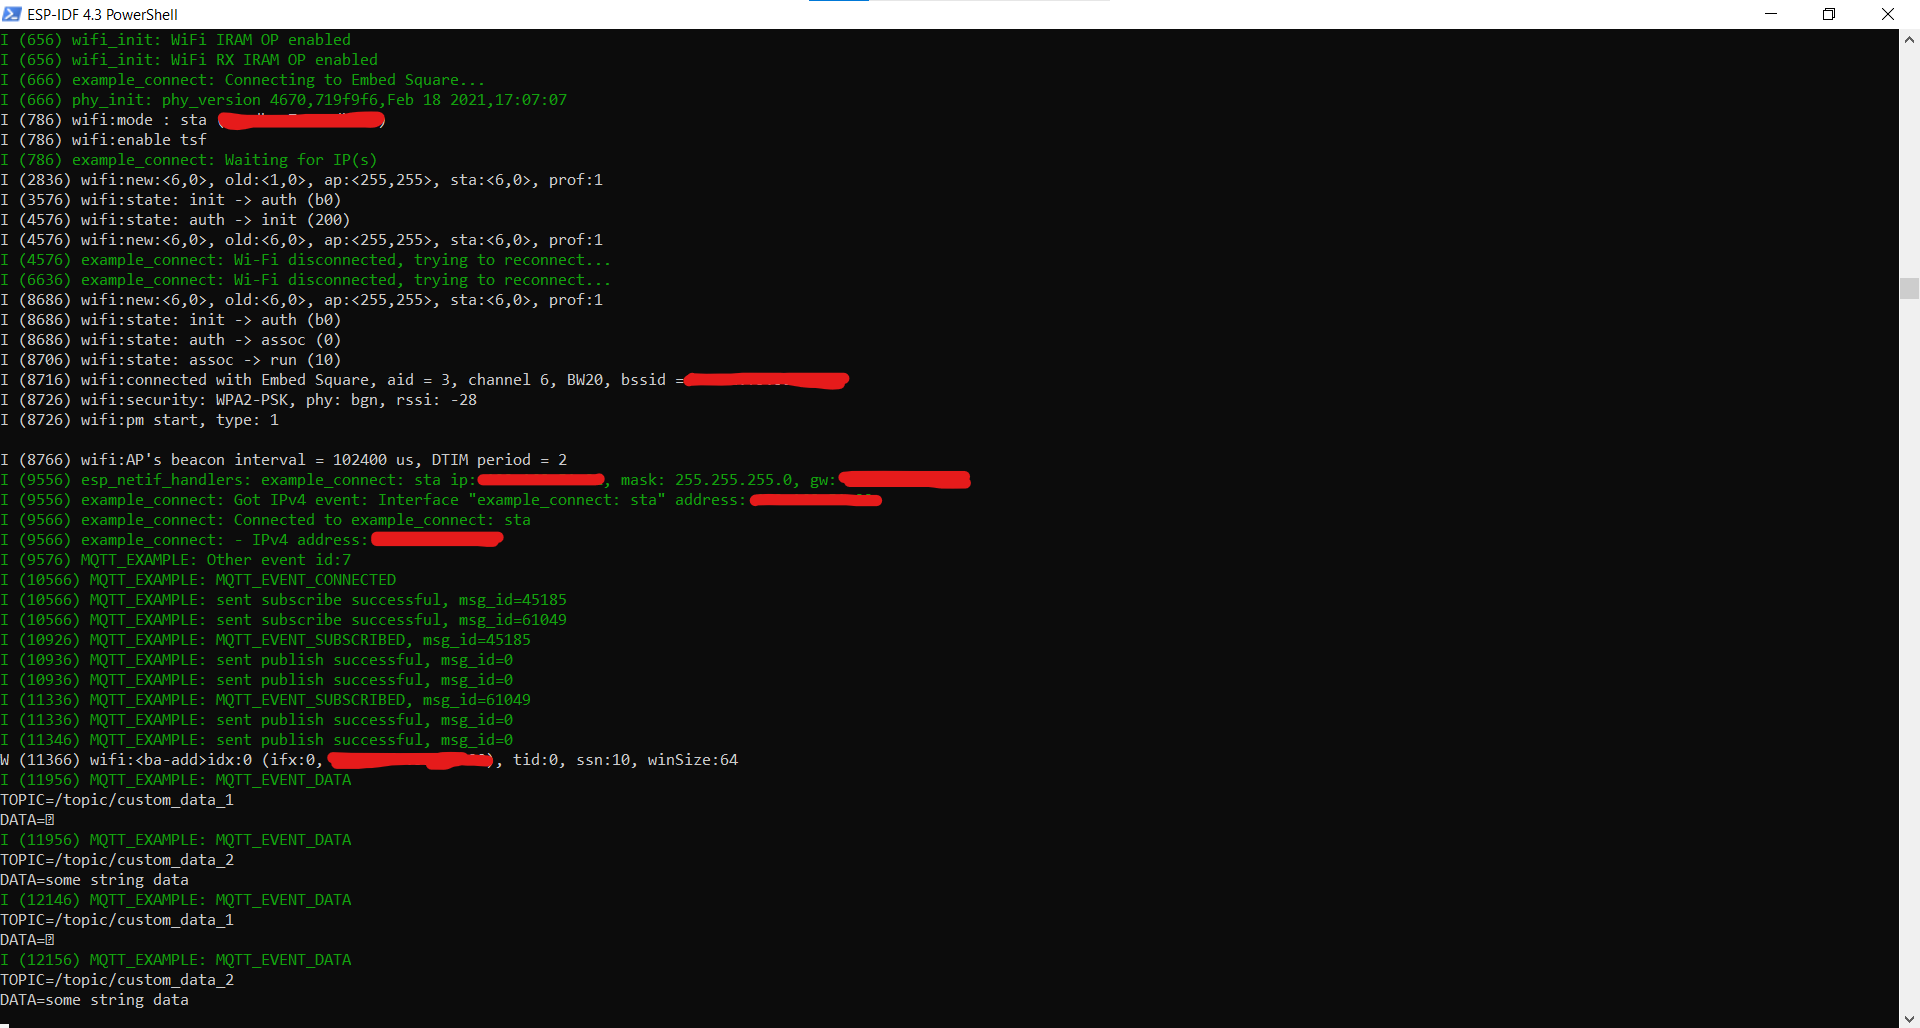The image size is (1920, 1028).
Task: Click the (12146) 'MQTT_EVENT_DATA' line
Action: [x=176, y=900]
